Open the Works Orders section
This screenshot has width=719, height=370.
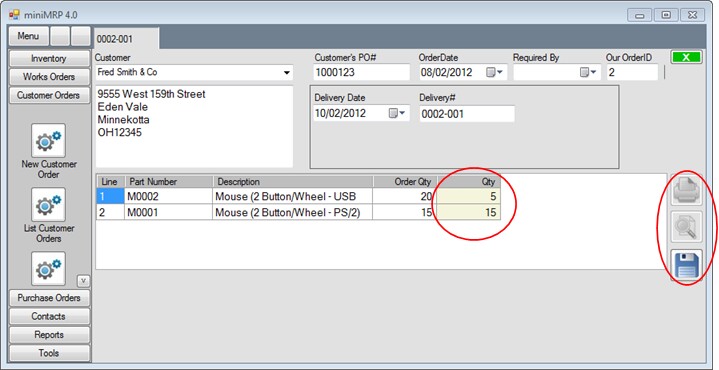49,77
